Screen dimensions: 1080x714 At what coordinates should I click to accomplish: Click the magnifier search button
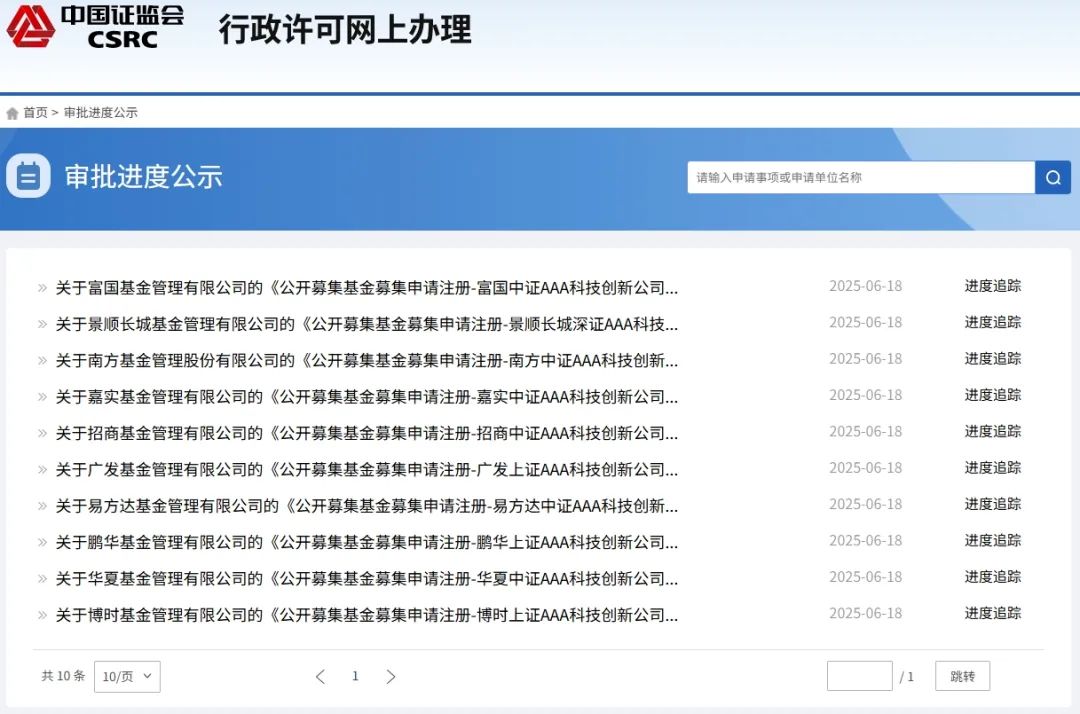pyautogui.click(x=1053, y=178)
